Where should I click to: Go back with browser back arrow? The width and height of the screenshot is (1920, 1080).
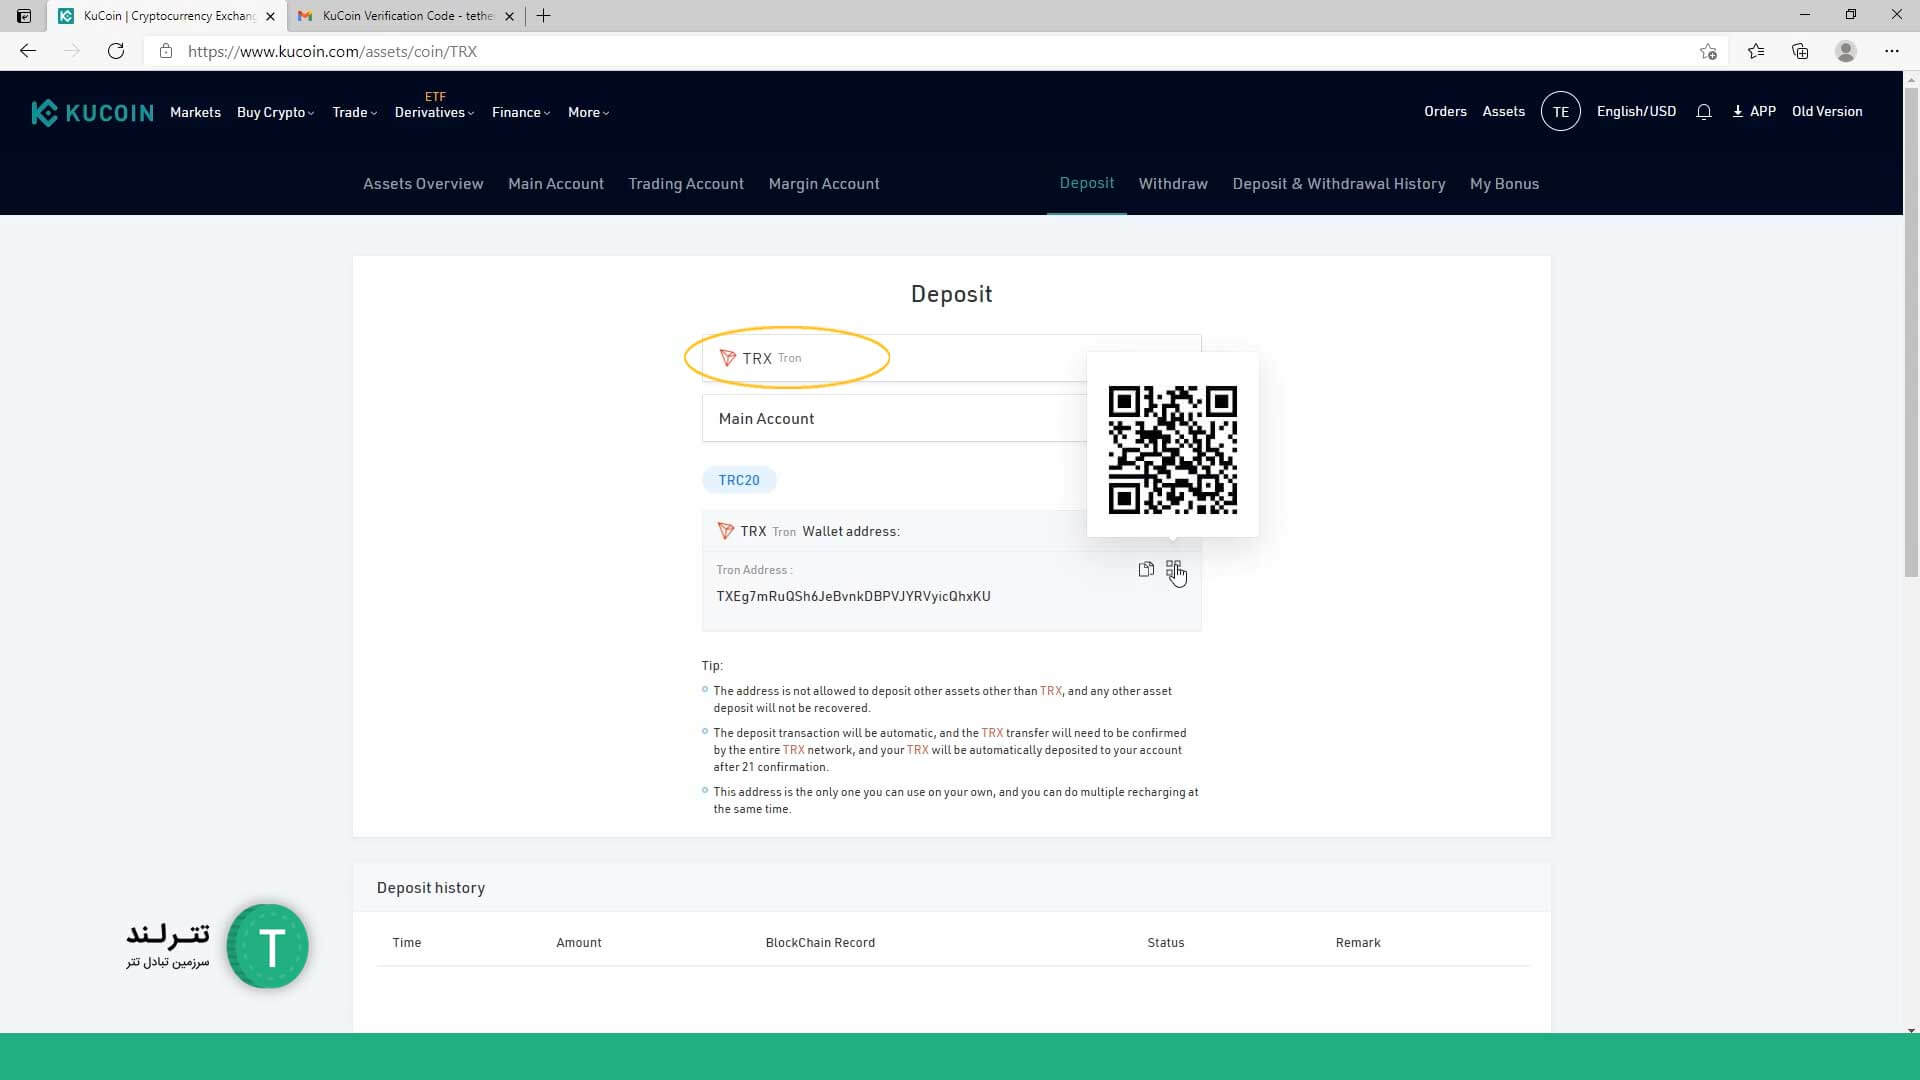point(28,51)
